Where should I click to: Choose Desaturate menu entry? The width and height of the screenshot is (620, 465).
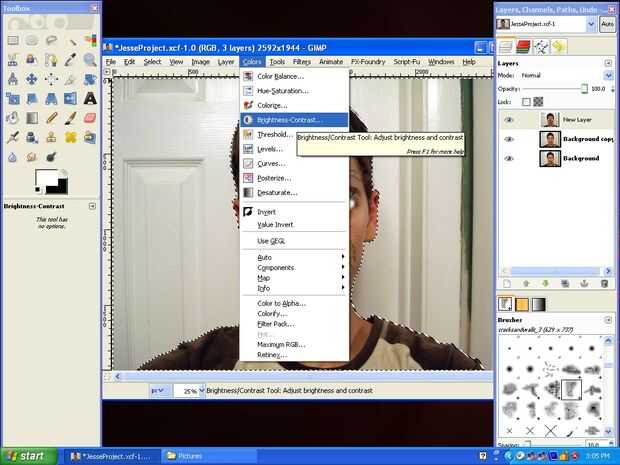[x=294, y=193]
